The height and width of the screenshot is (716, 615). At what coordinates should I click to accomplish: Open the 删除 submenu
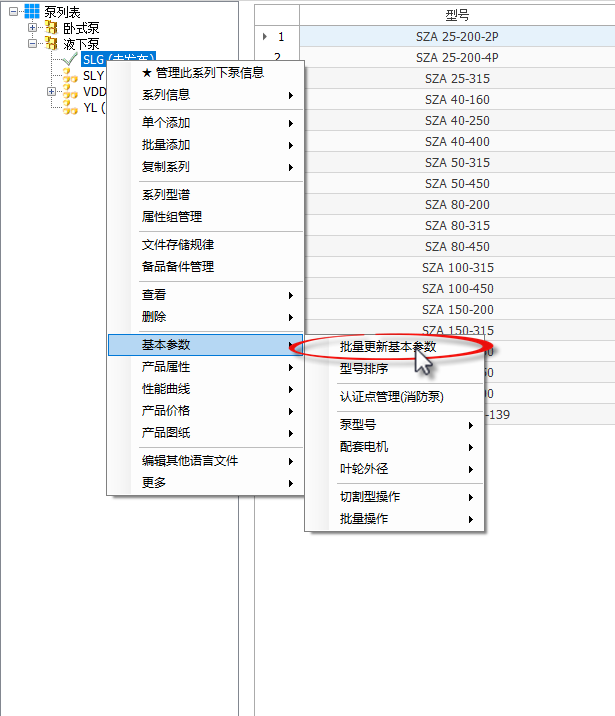205,317
